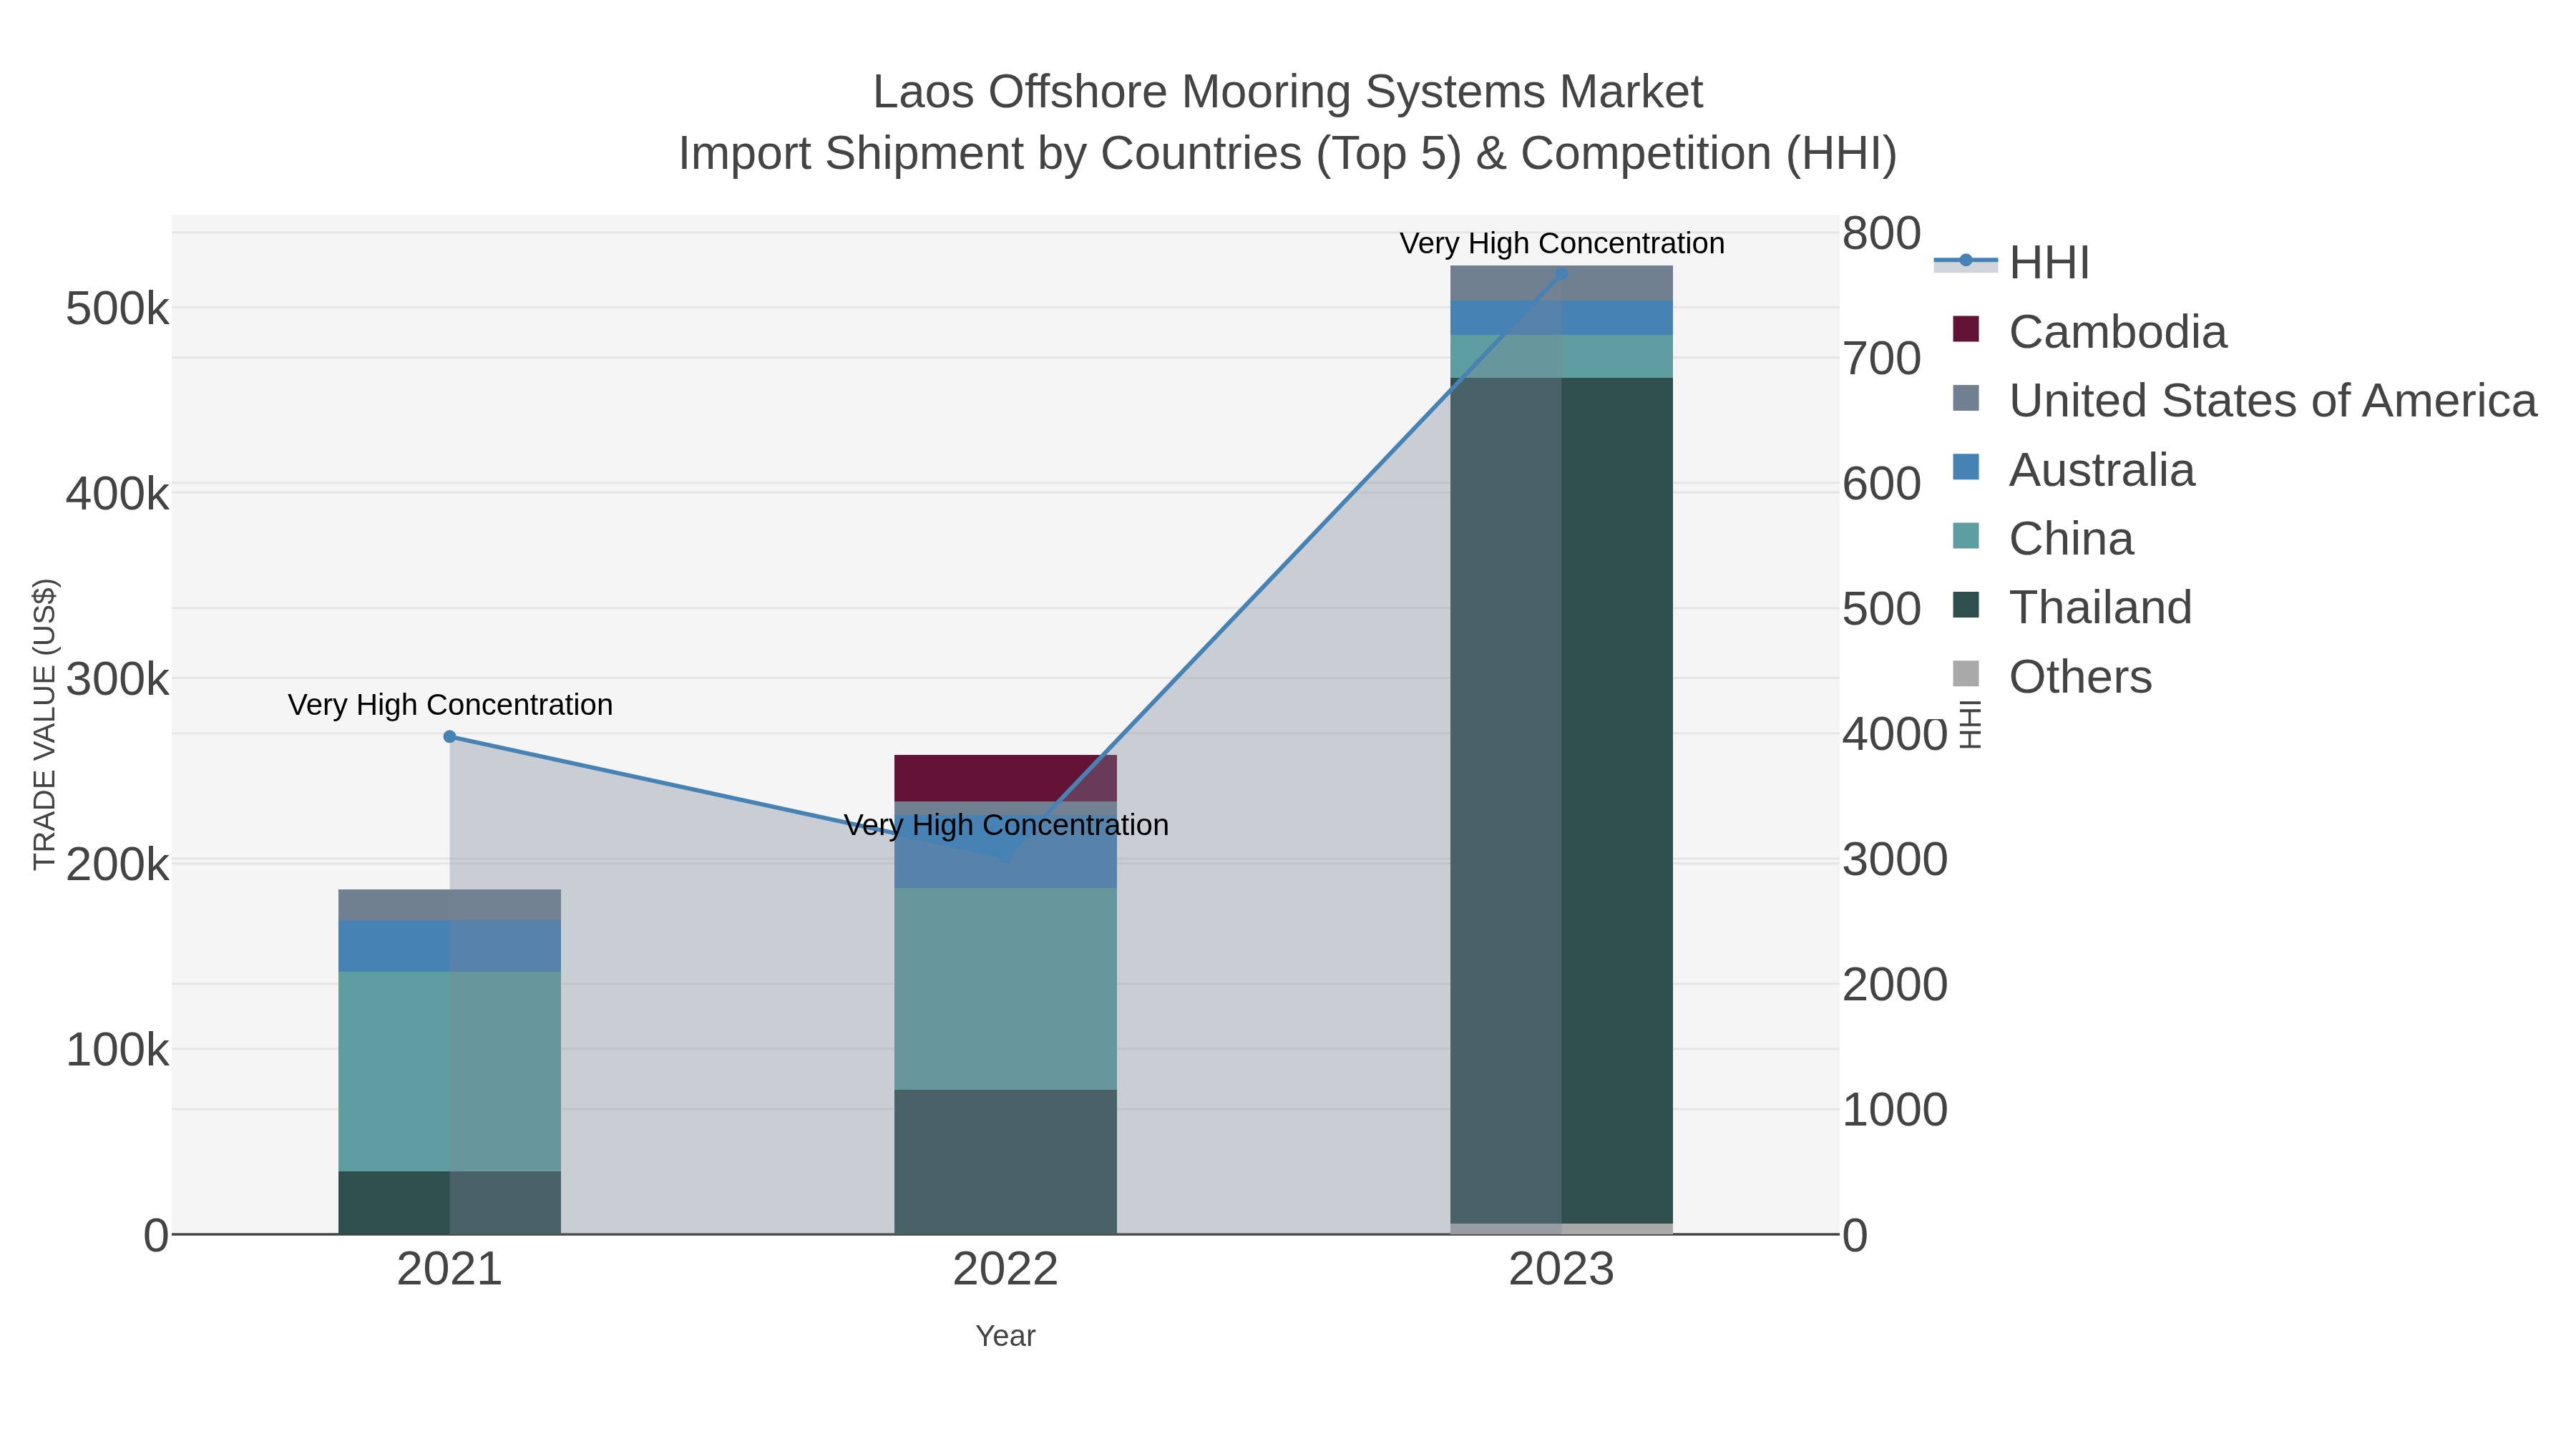The width and height of the screenshot is (2576, 1449).
Task: Select the 2021 HHI data point
Action: pos(450,737)
